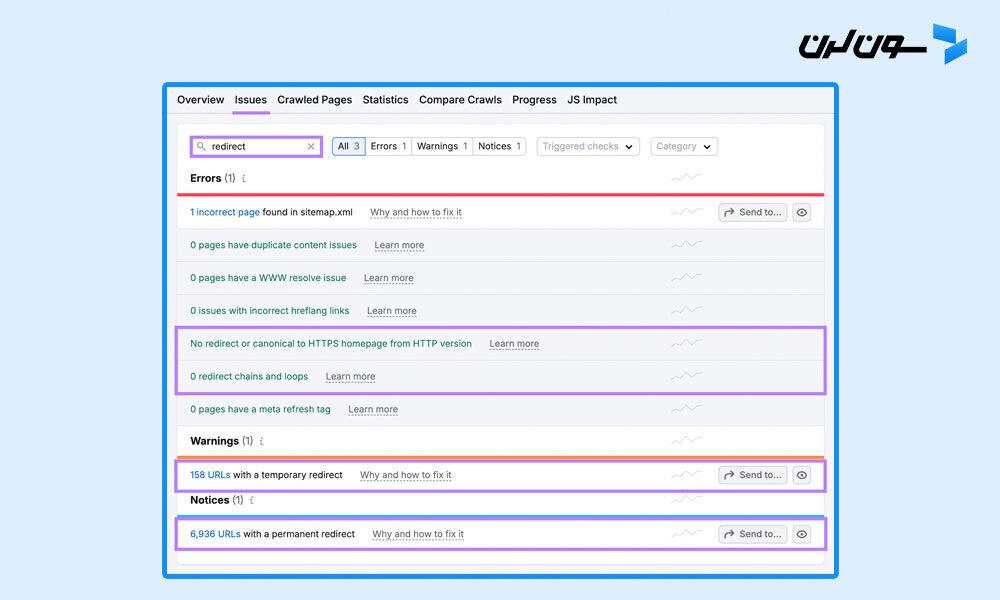This screenshot has height=600, width=1000.
Task: Click the 'Errors (1)' section heading
Action: coord(212,179)
